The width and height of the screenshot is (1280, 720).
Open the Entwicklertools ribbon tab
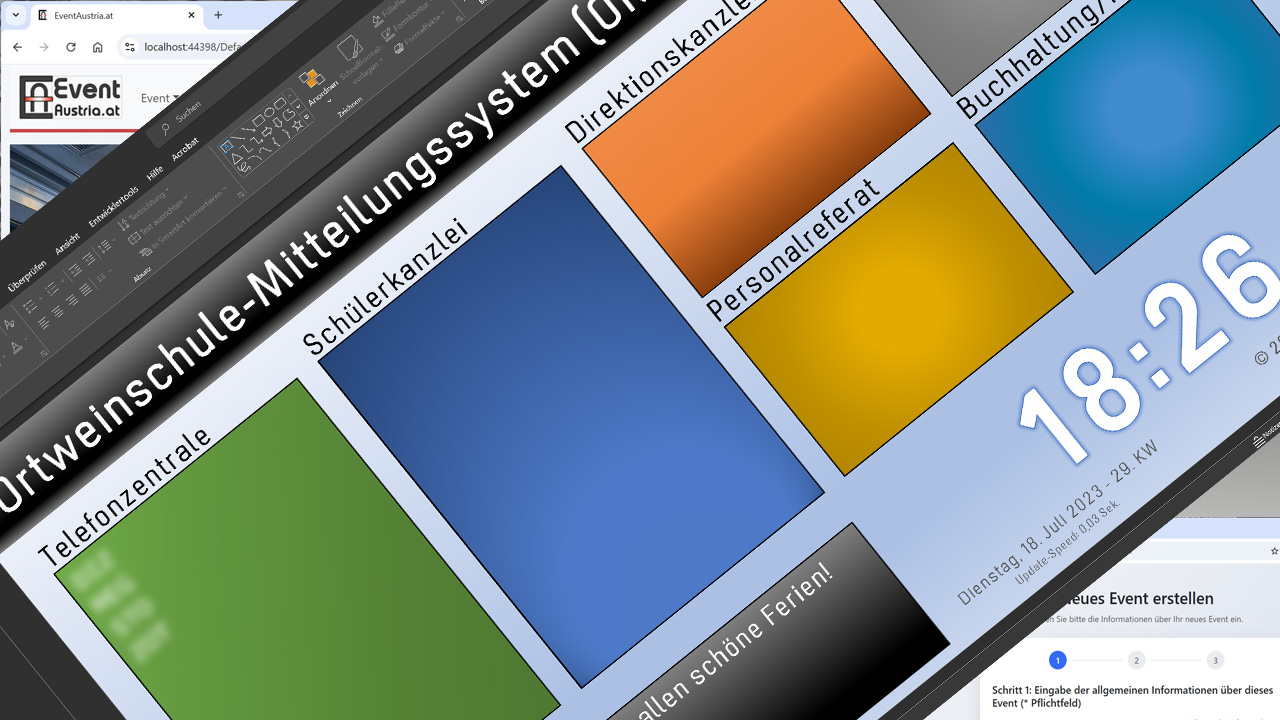115,205
